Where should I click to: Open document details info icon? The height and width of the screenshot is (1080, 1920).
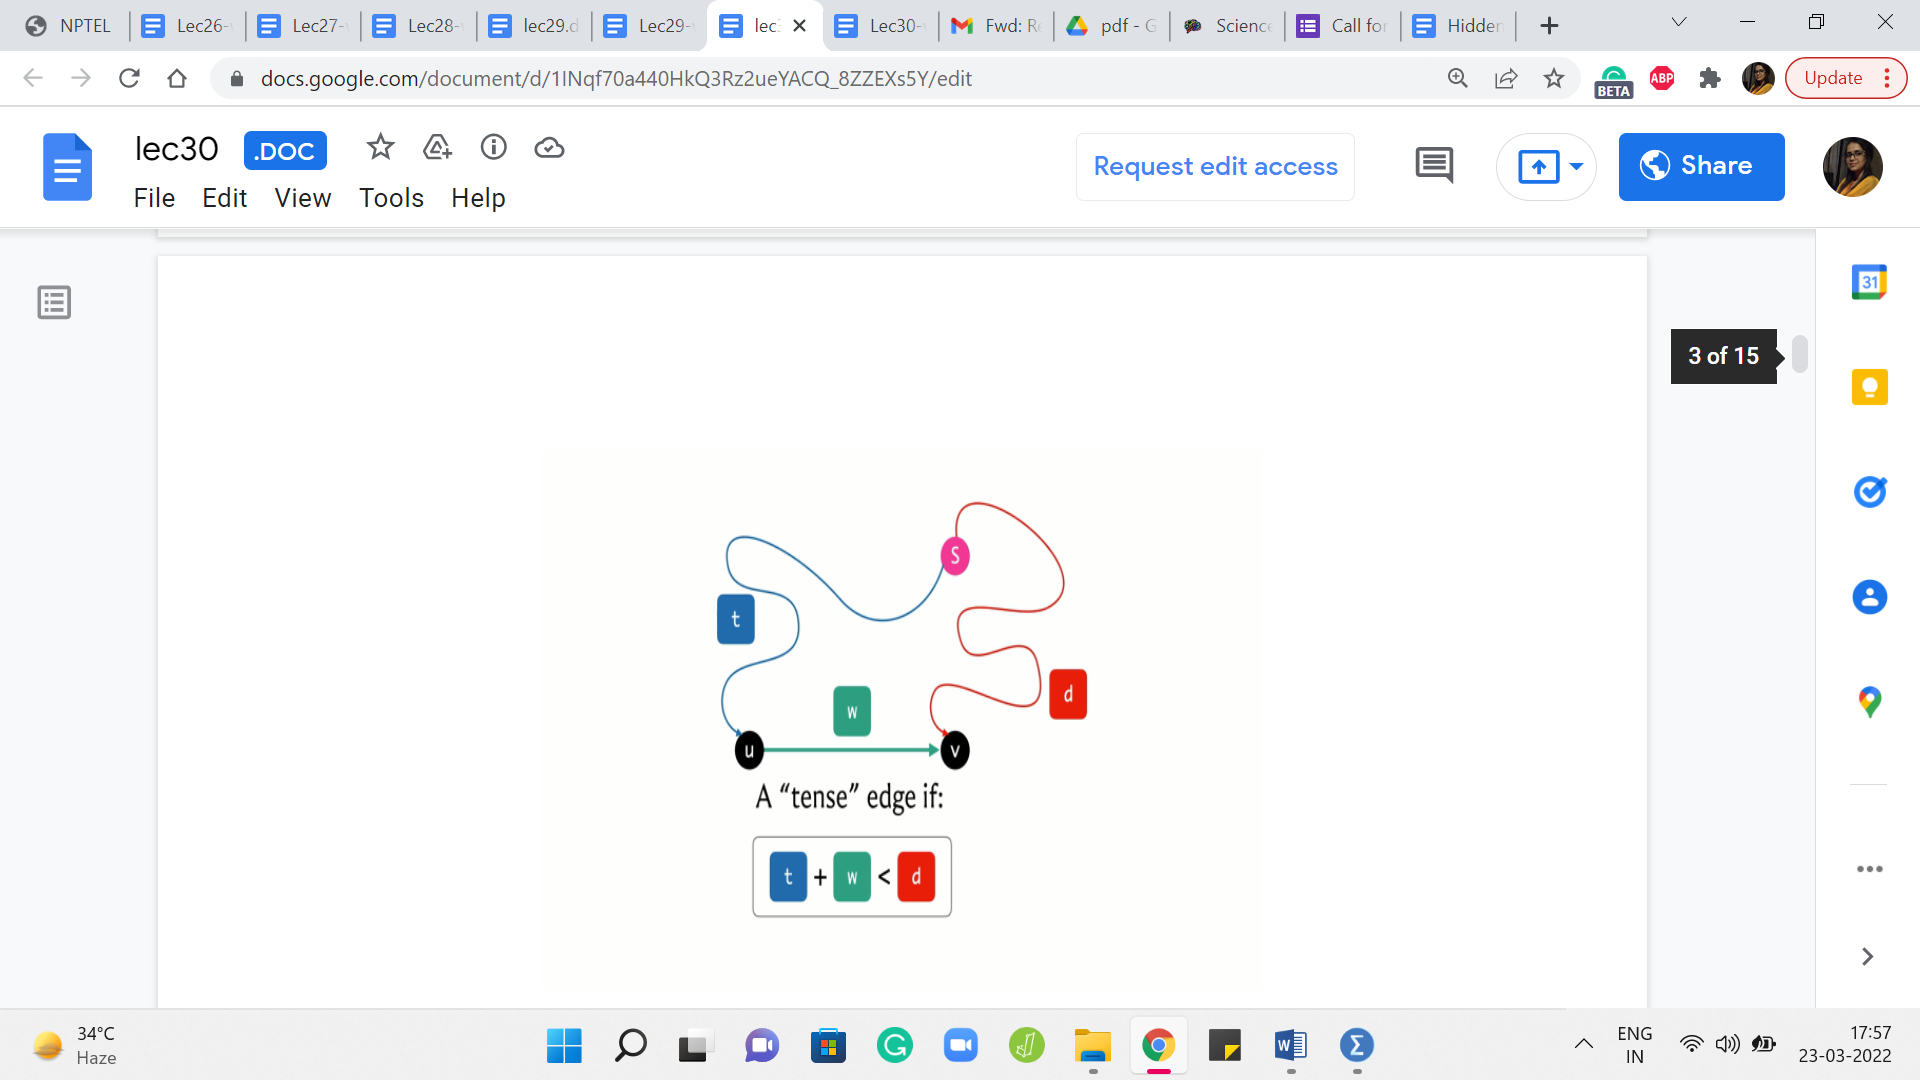tap(493, 148)
